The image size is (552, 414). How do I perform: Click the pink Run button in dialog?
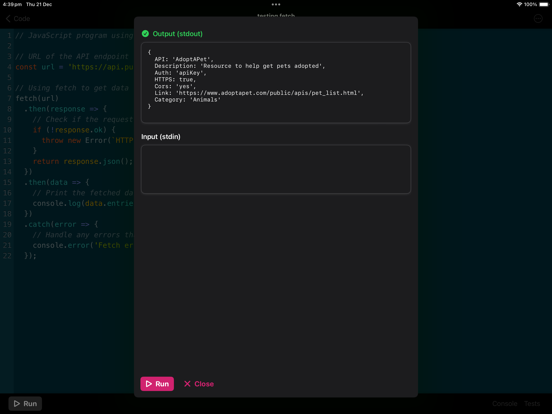pyautogui.click(x=157, y=384)
